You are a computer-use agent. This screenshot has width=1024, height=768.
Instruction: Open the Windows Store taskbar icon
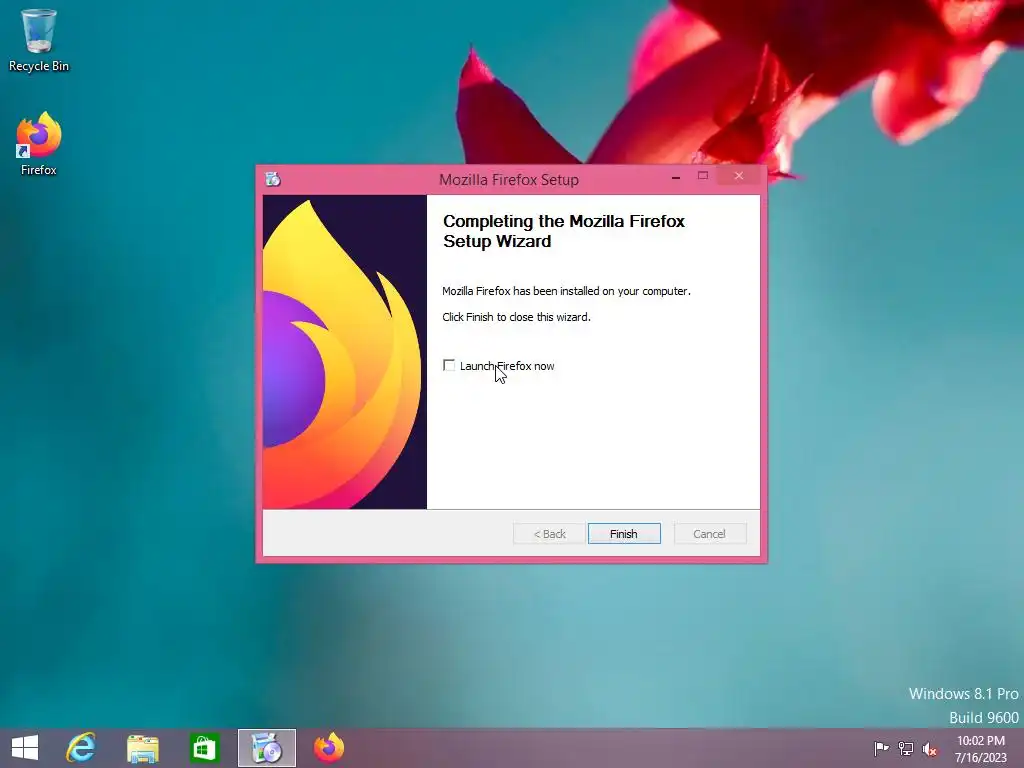(204, 748)
